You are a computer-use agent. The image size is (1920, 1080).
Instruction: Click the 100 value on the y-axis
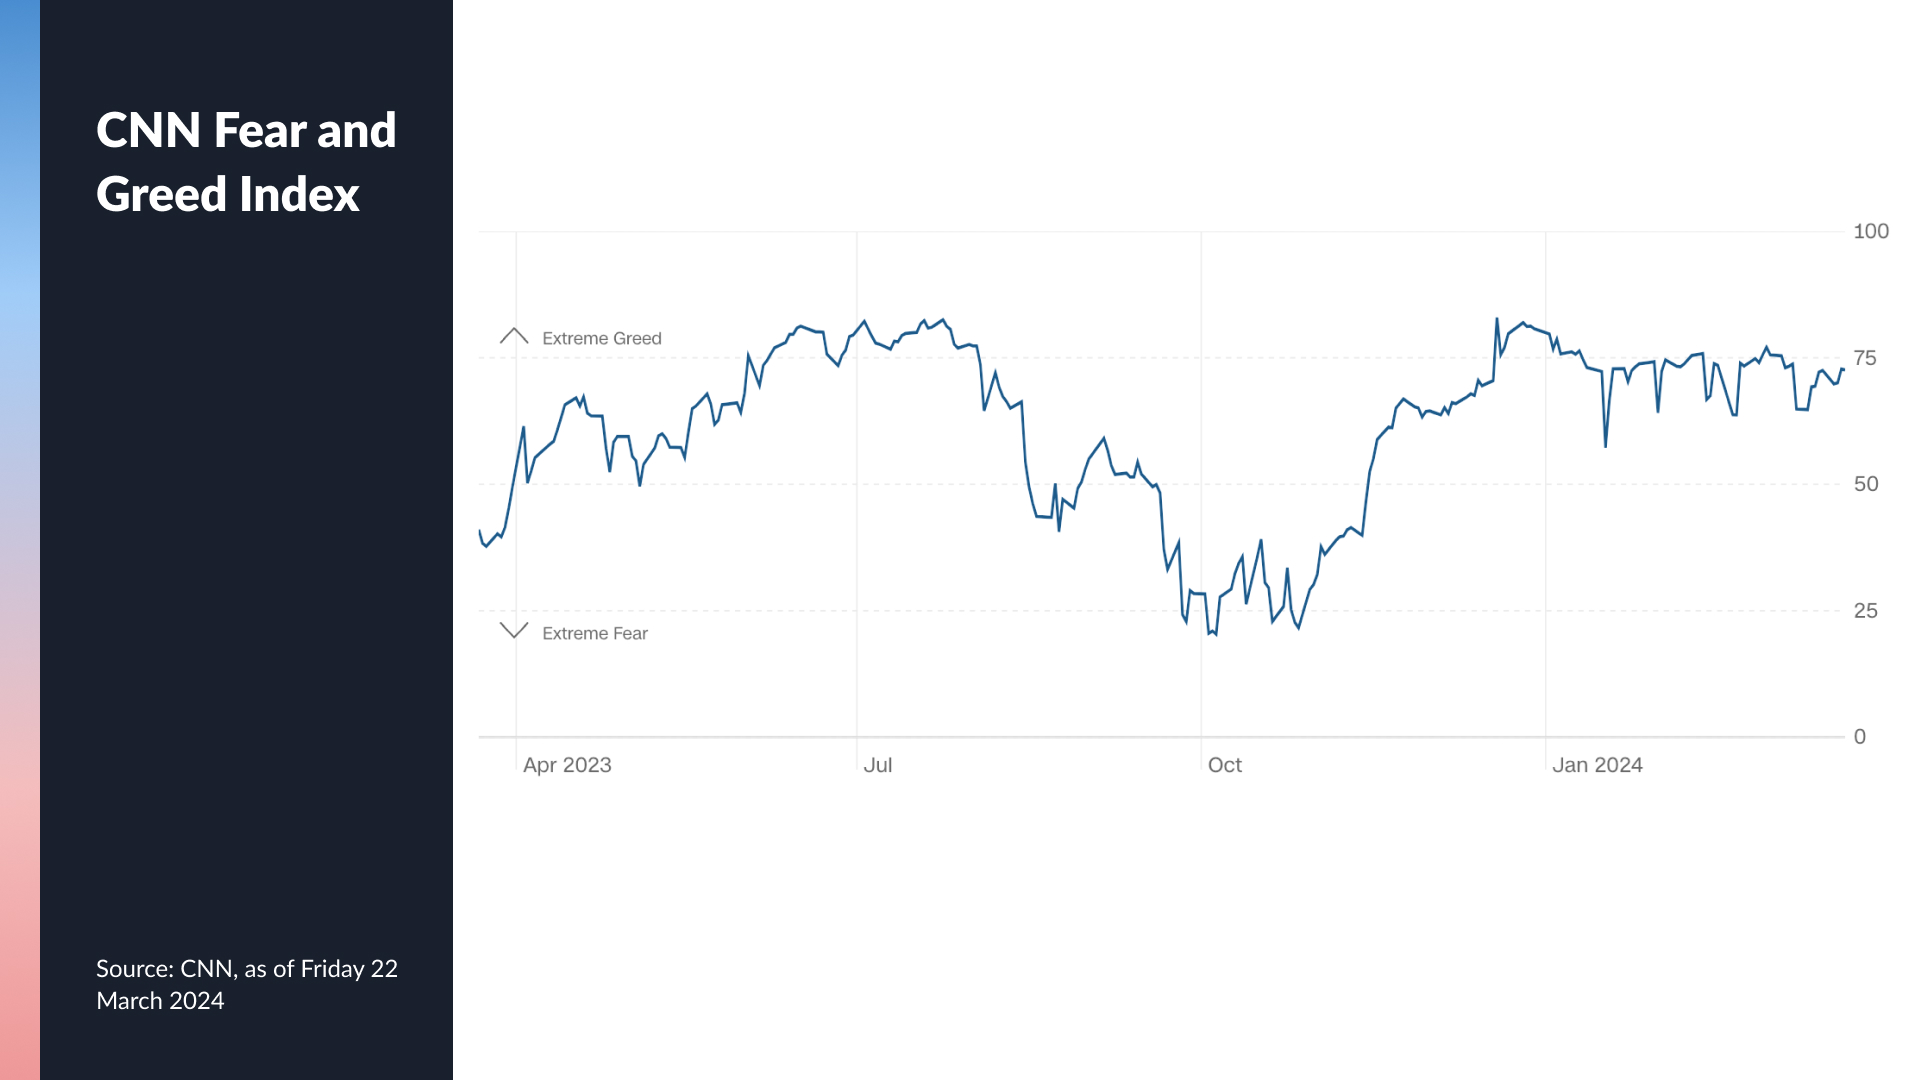pyautogui.click(x=1870, y=232)
